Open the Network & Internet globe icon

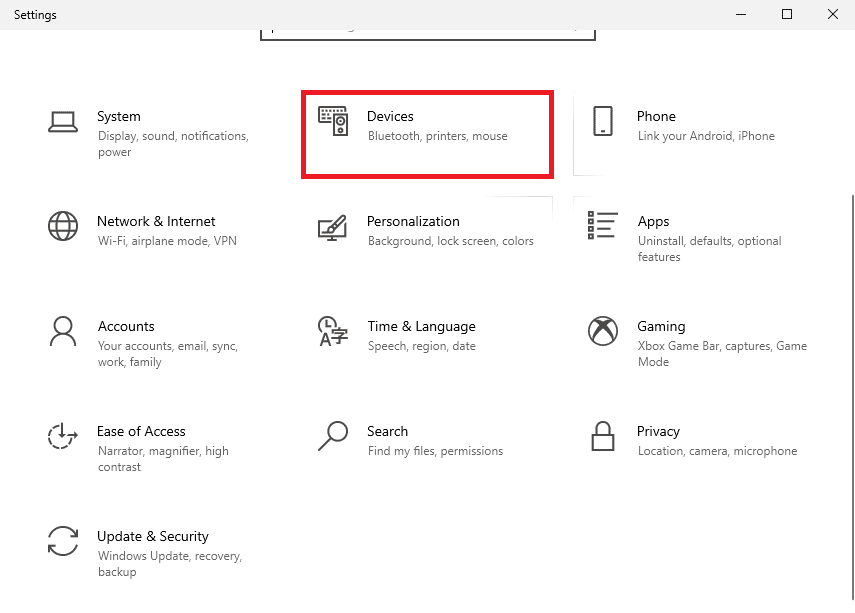click(63, 226)
